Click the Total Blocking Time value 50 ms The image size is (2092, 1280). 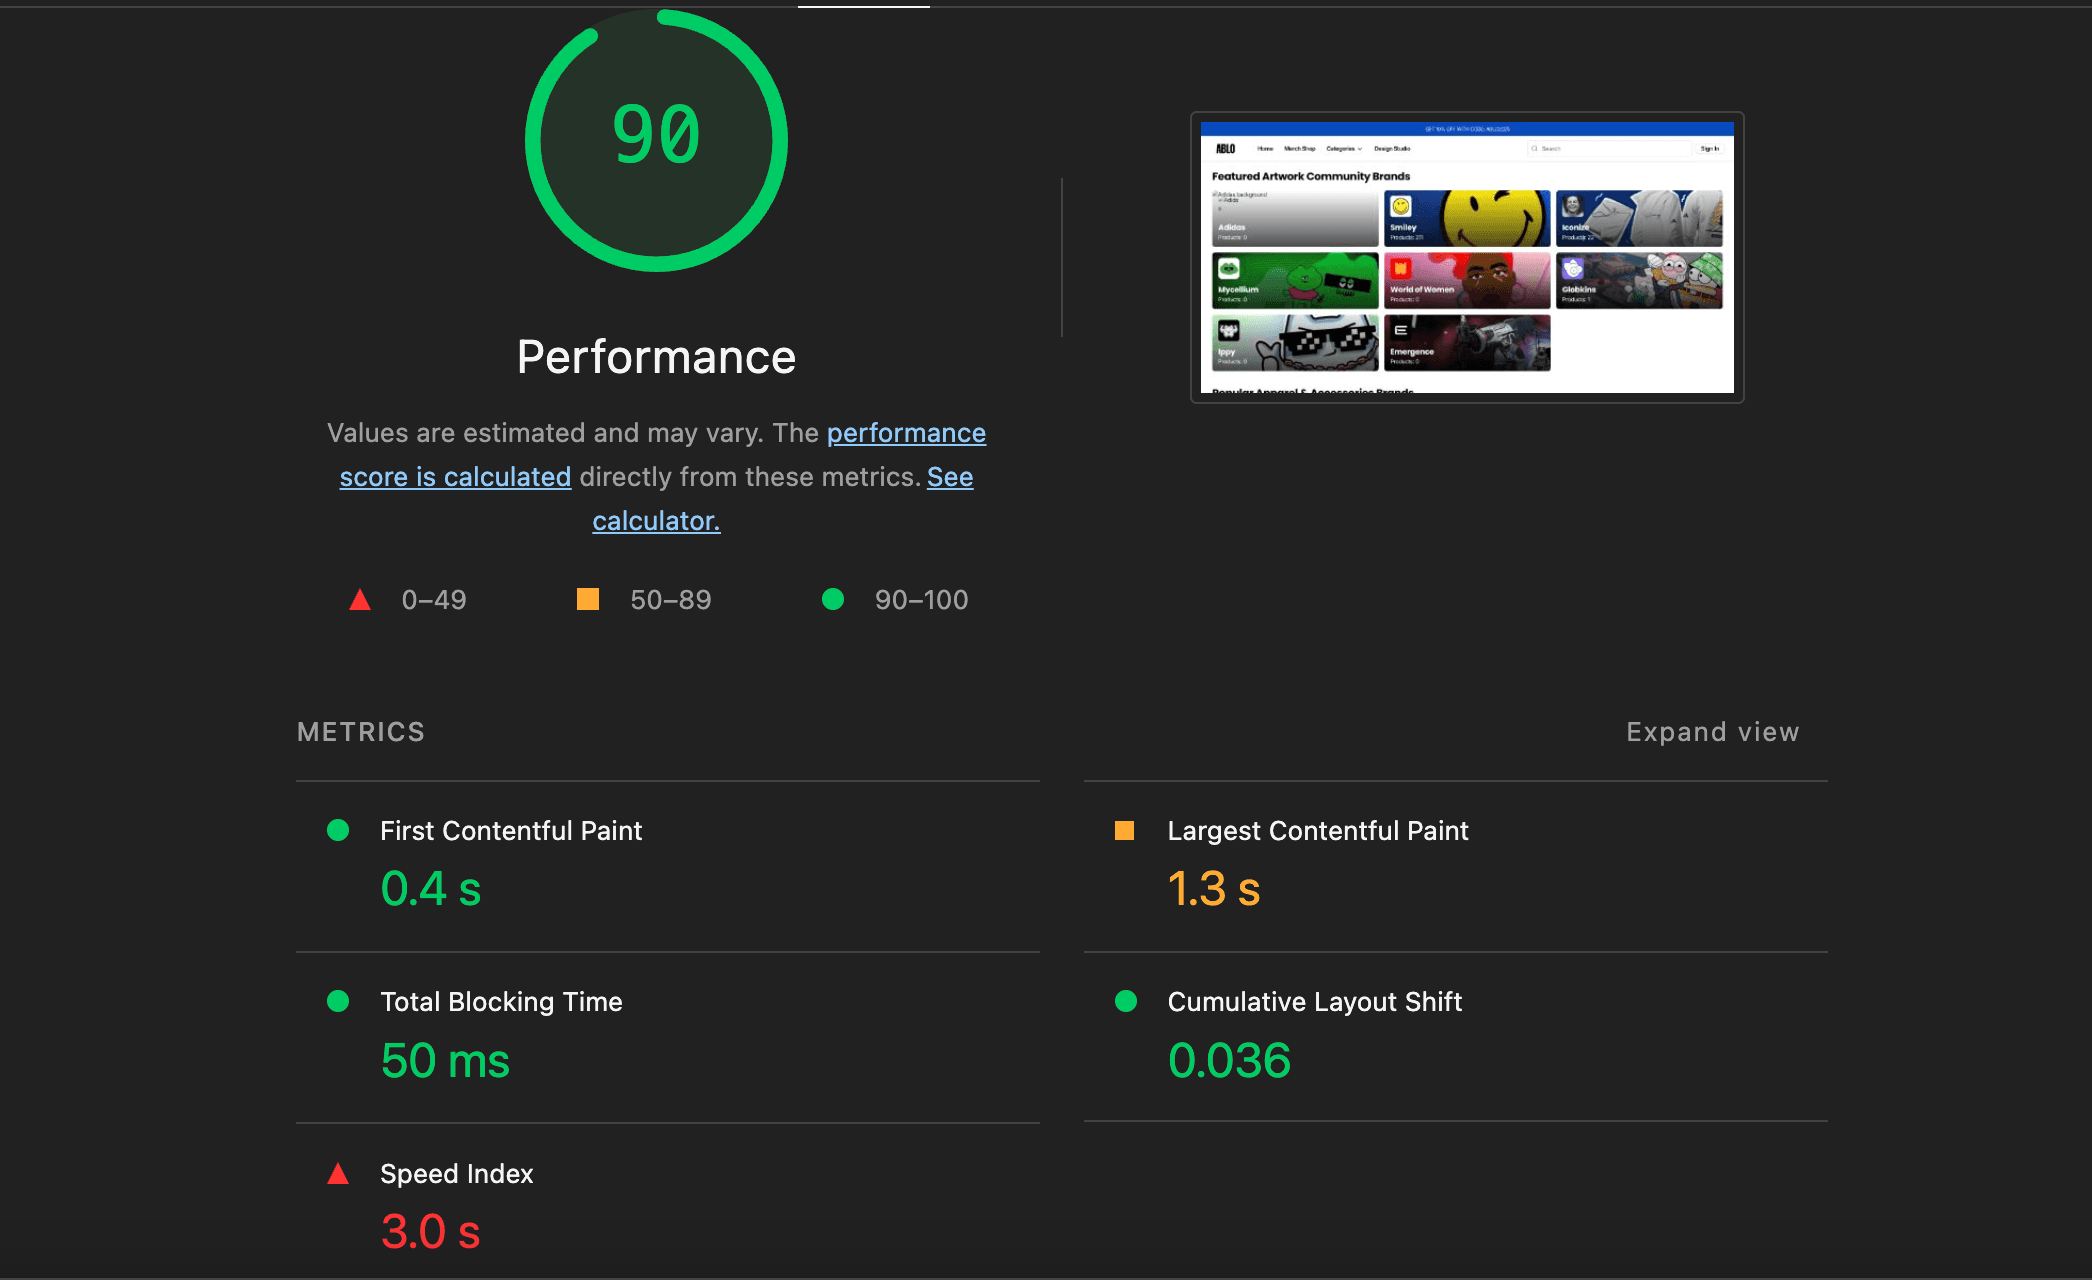[445, 1061]
